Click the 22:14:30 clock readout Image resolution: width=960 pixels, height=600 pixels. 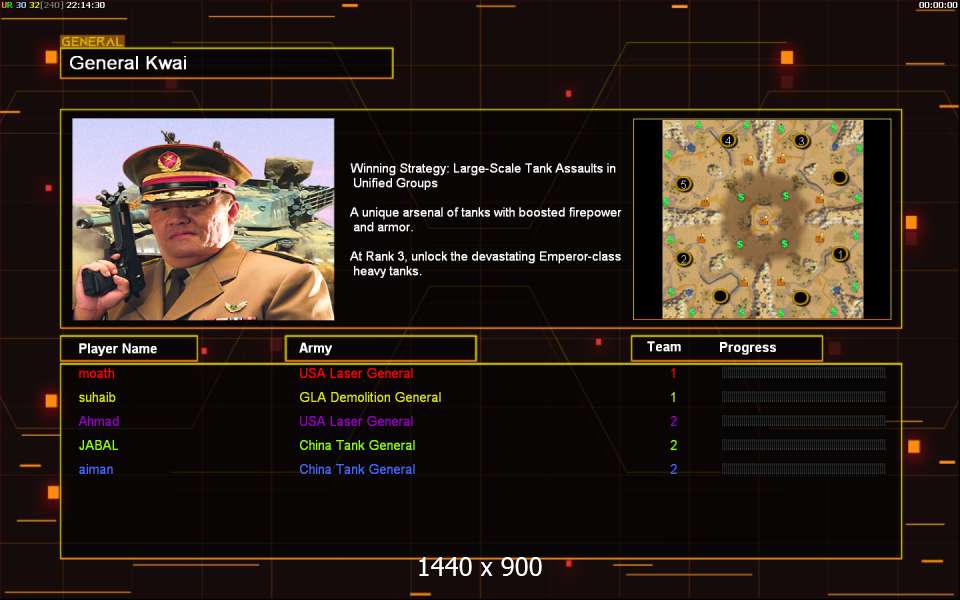click(x=85, y=5)
